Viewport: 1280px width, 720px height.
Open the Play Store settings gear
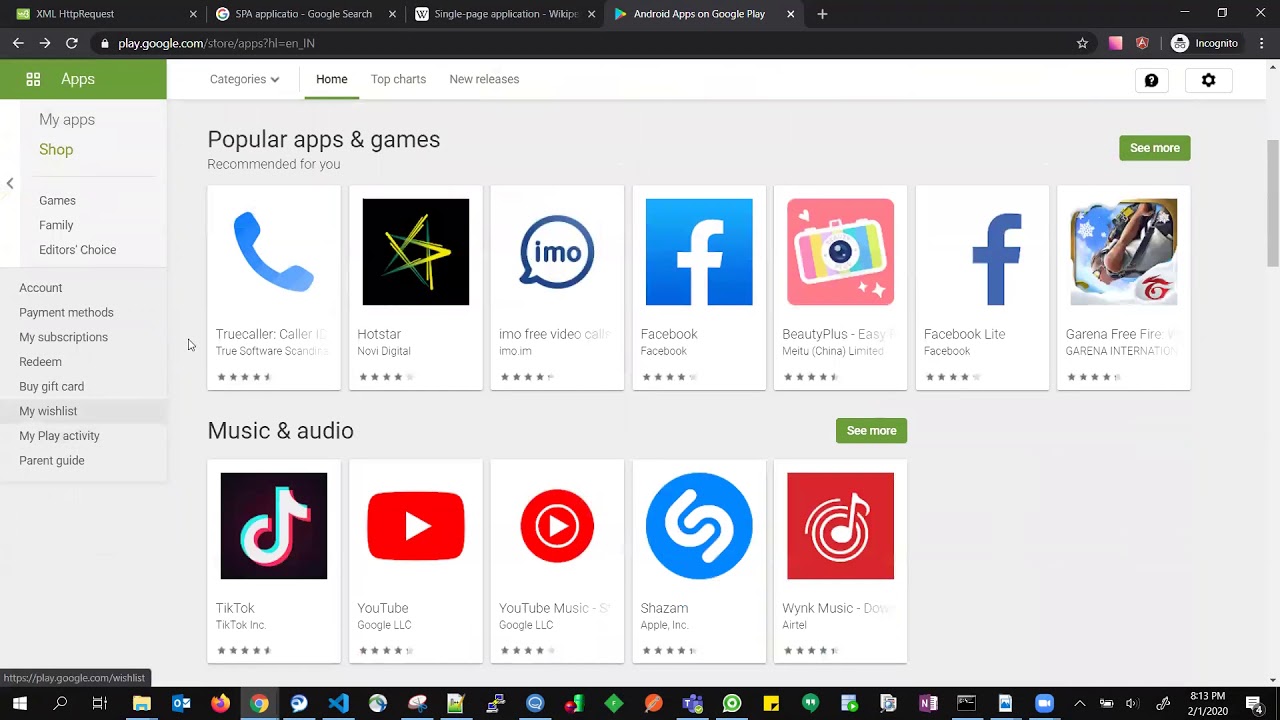(1209, 80)
